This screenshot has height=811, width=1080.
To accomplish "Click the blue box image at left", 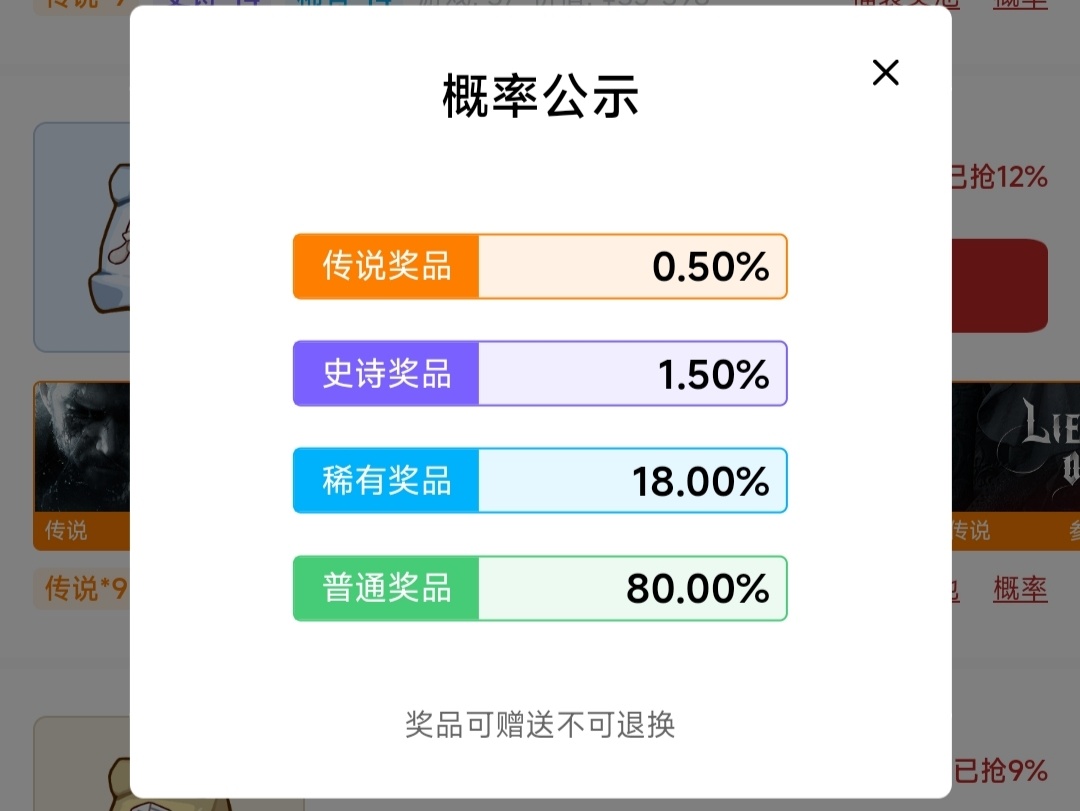I will tap(82, 238).
